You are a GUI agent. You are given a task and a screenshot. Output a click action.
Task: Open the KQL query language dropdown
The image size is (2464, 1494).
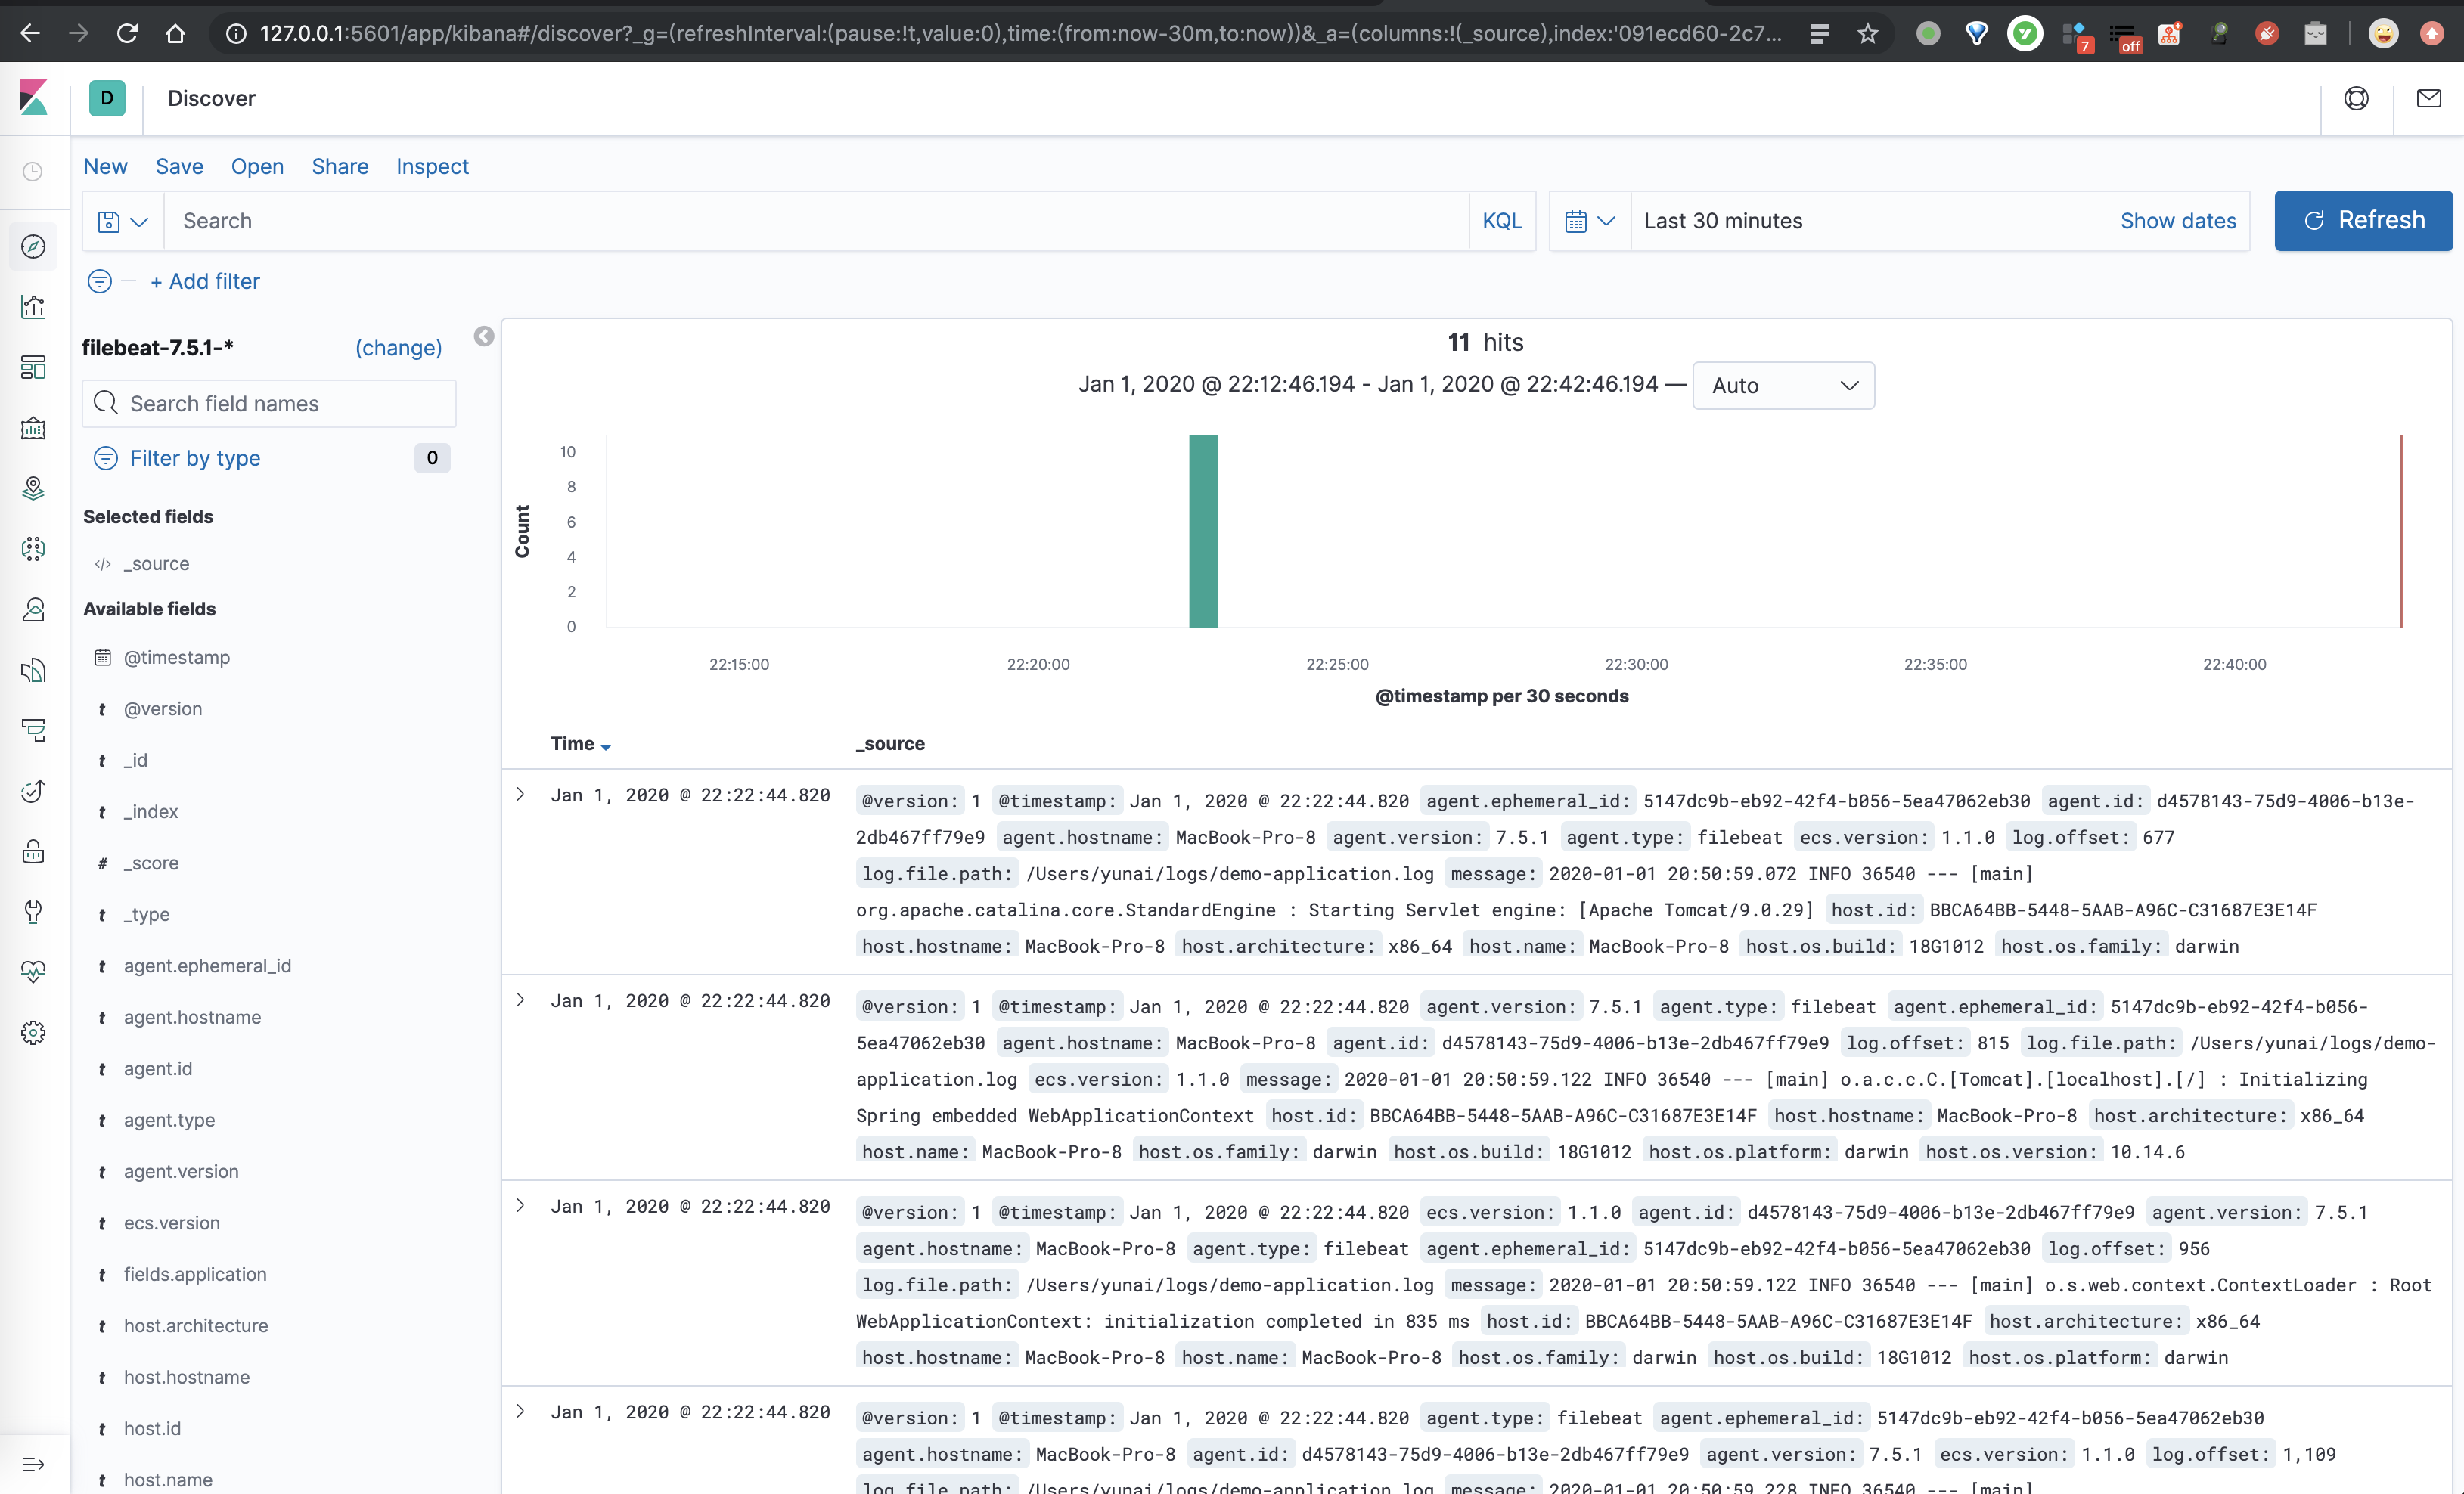coord(1501,220)
